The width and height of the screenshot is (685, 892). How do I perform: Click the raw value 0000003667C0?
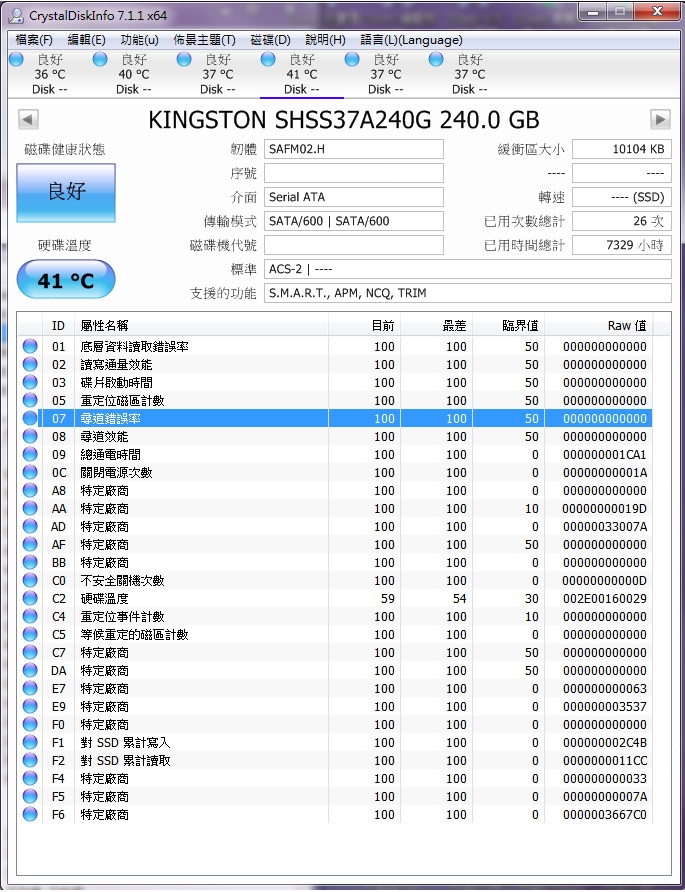pos(605,815)
